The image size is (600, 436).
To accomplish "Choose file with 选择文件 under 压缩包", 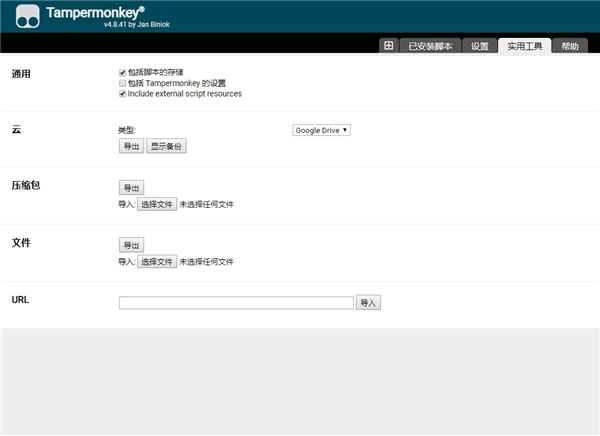I will pyautogui.click(x=156, y=204).
